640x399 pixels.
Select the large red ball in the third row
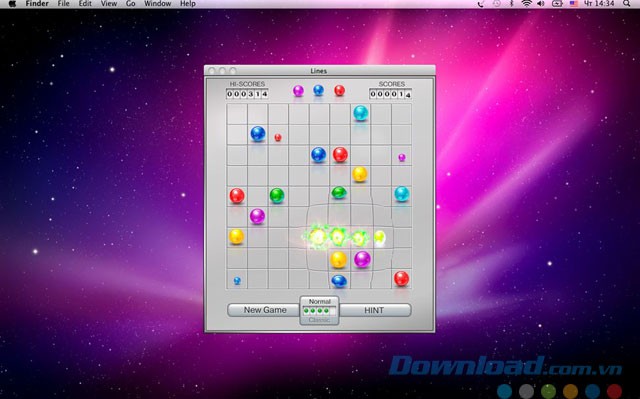[x=340, y=155]
